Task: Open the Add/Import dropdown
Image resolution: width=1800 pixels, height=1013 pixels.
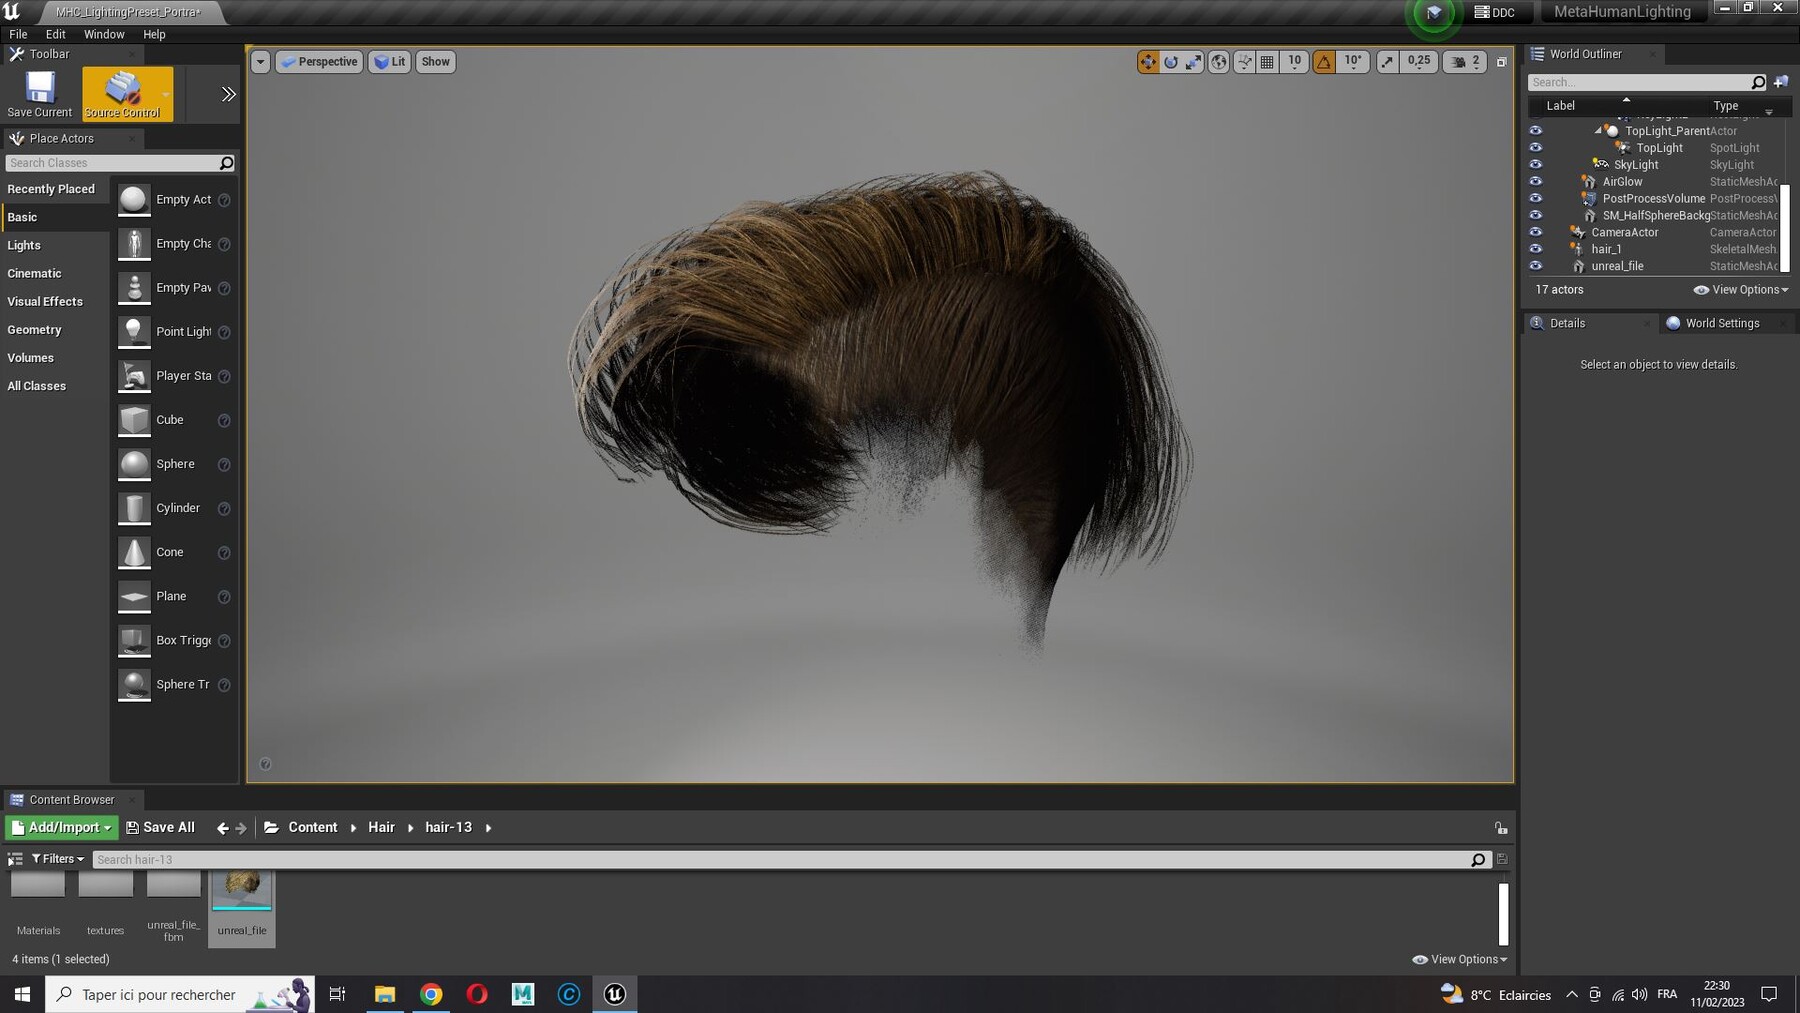Action: (x=62, y=827)
